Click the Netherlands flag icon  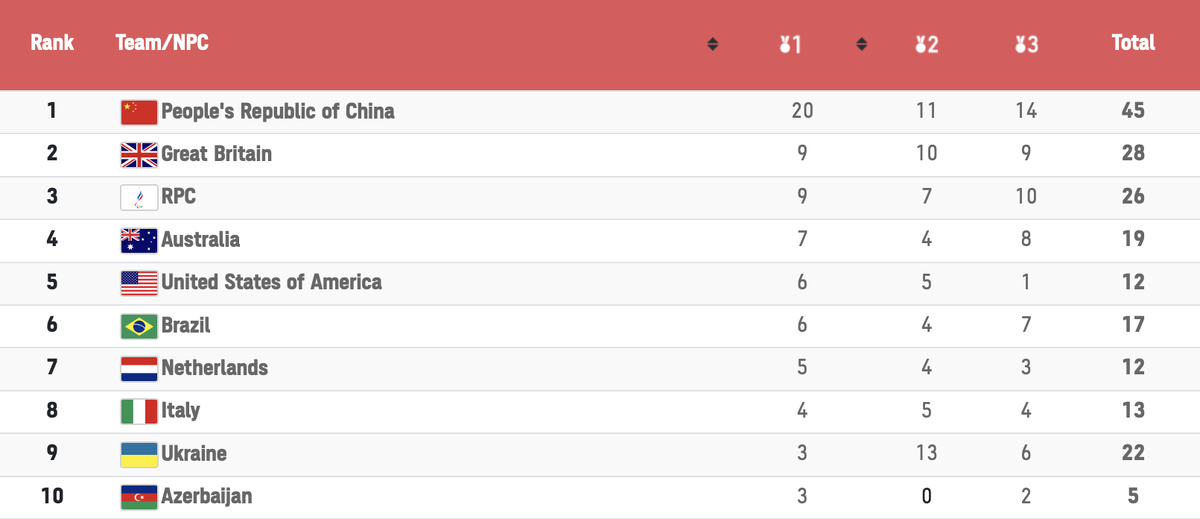[139, 368]
